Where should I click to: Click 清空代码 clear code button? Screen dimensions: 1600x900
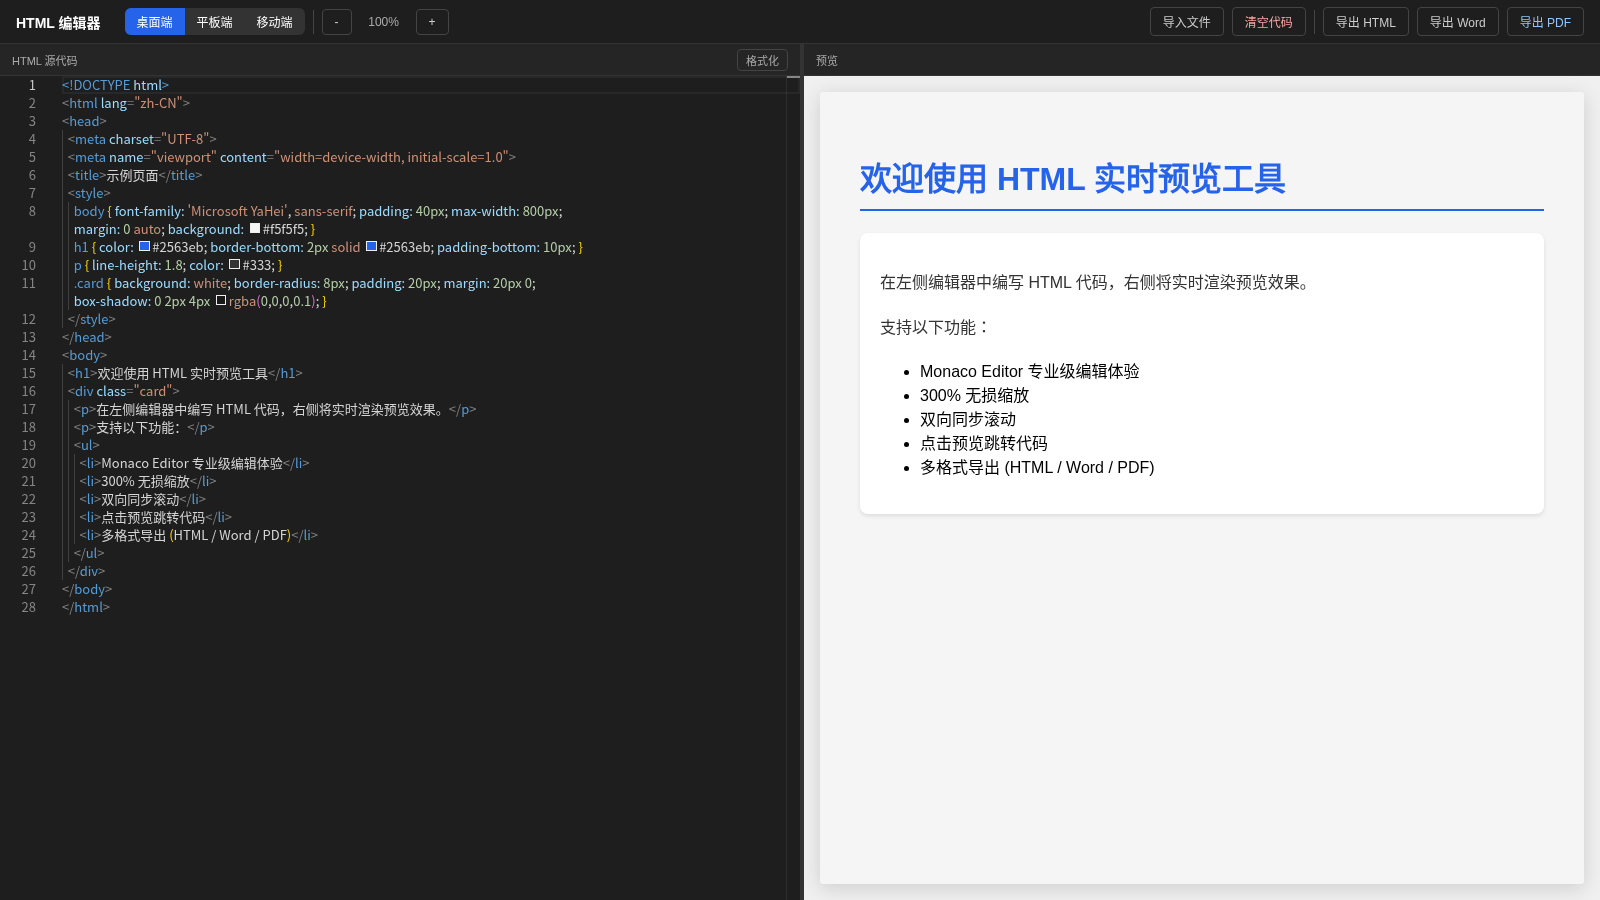coord(1269,22)
